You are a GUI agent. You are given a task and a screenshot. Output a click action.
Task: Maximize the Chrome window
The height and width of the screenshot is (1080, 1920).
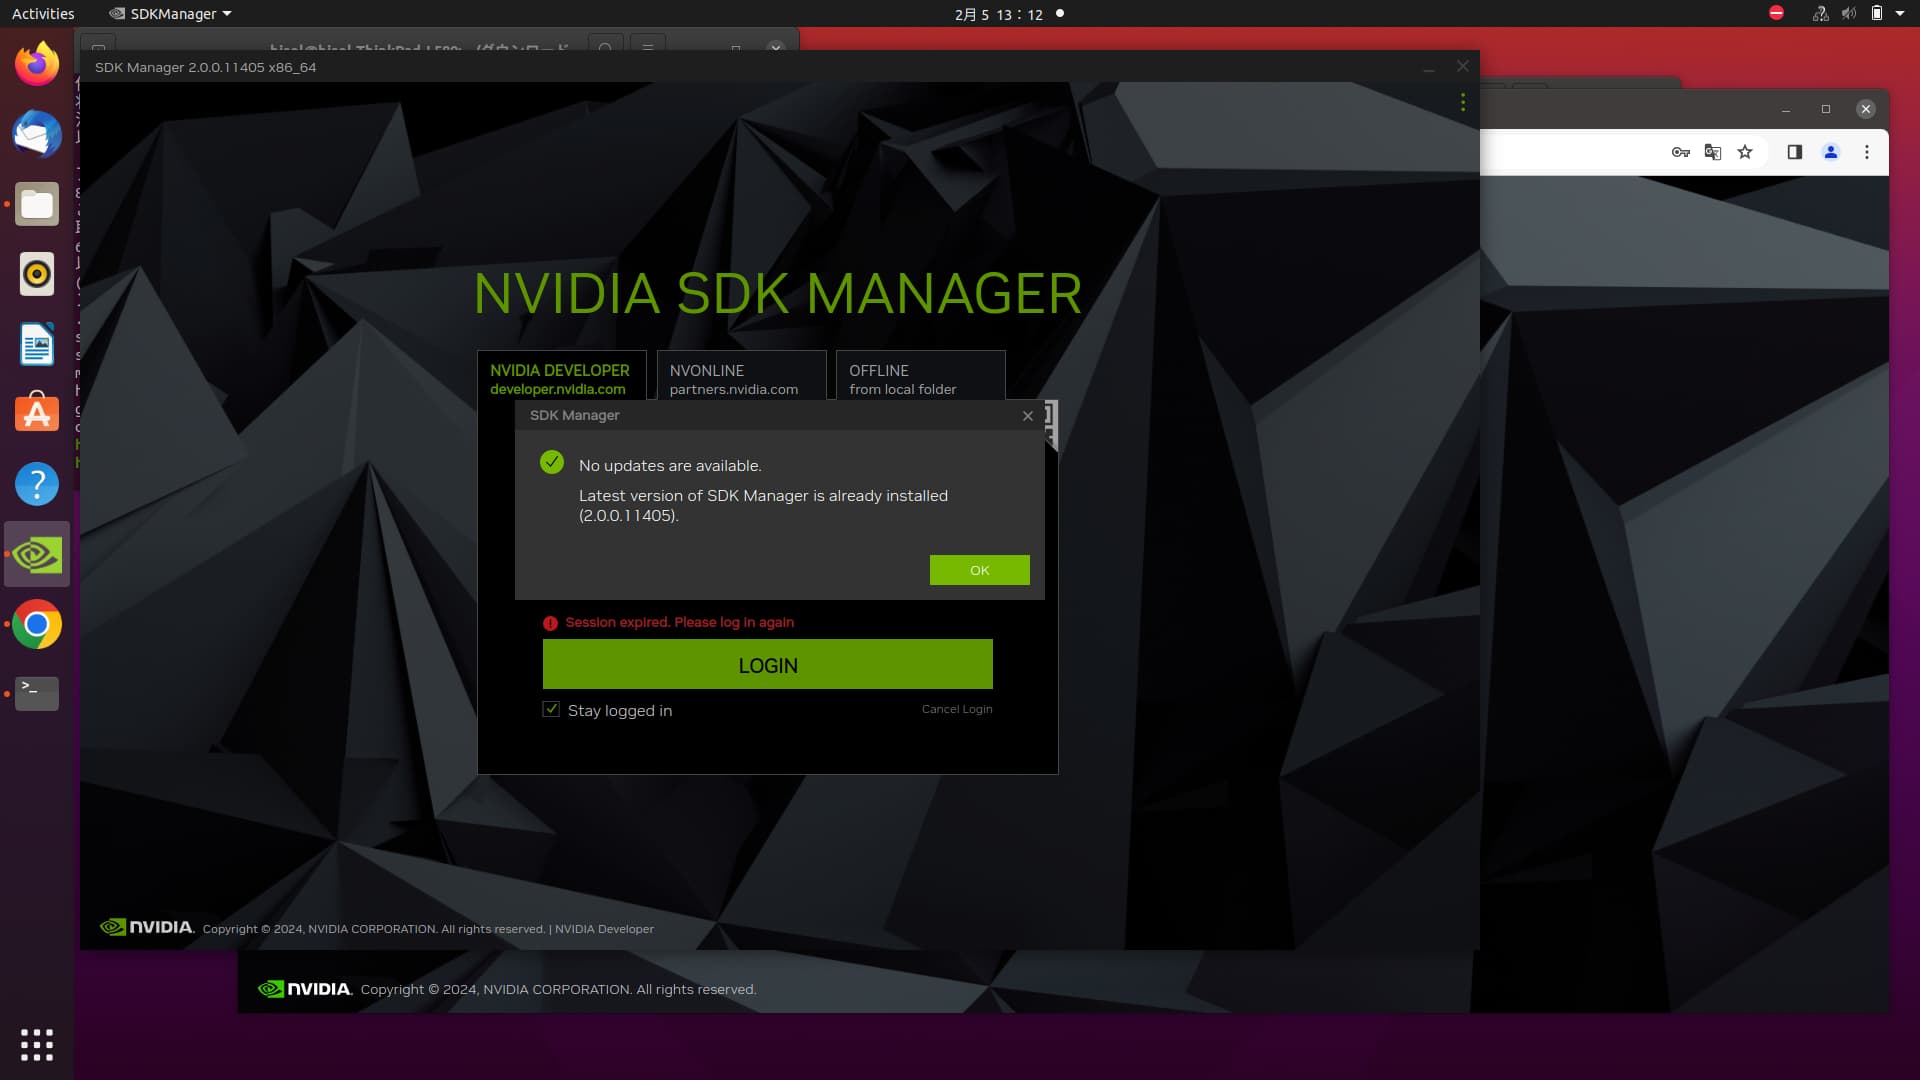pos(1825,109)
